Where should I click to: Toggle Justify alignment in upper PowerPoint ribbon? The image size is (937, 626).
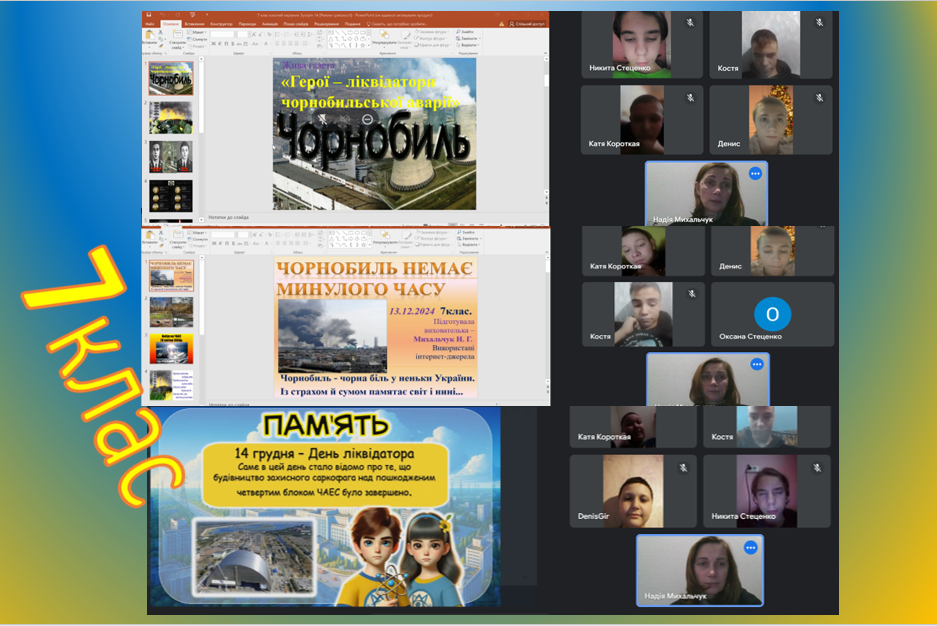point(297,44)
